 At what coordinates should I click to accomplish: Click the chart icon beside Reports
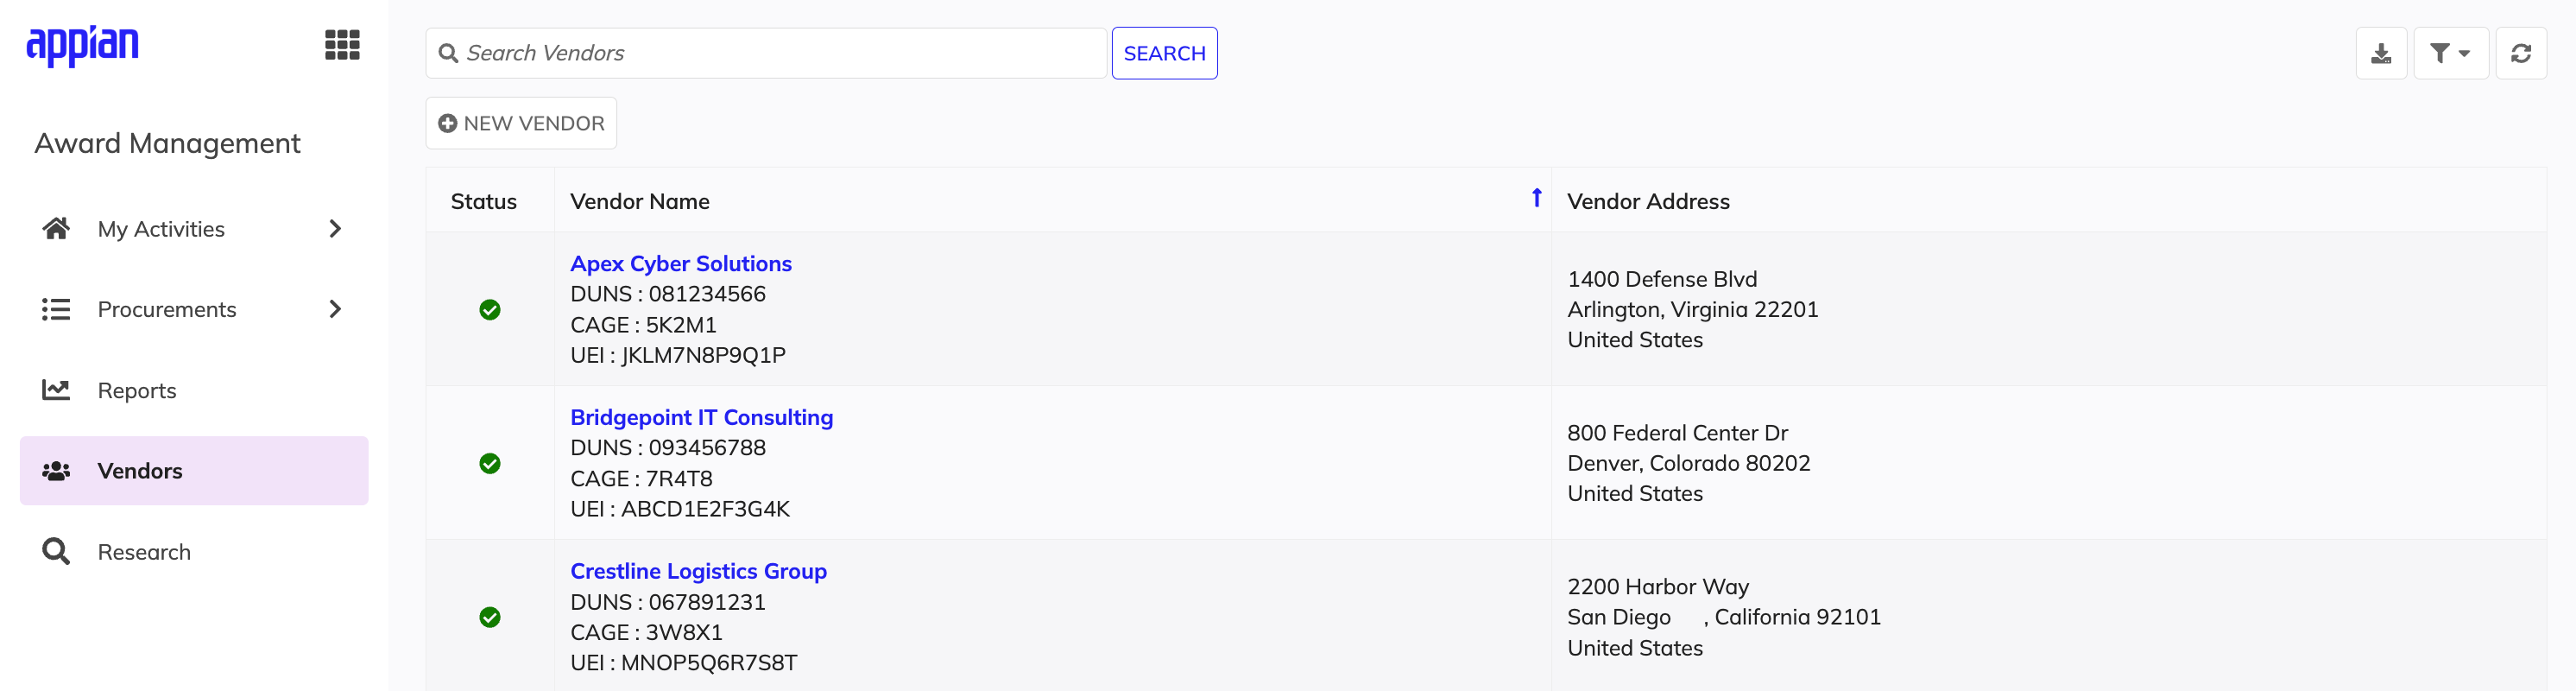point(56,390)
